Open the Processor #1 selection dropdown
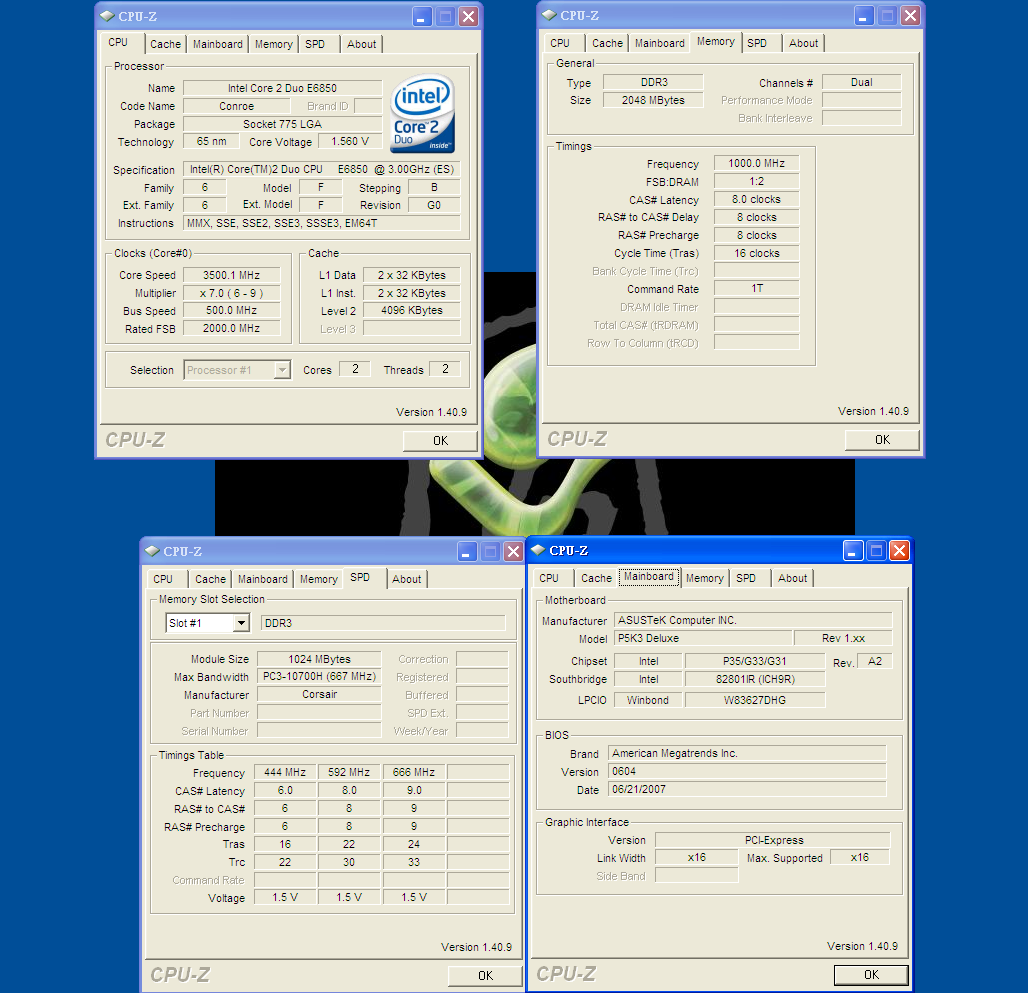 click(x=282, y=370)
